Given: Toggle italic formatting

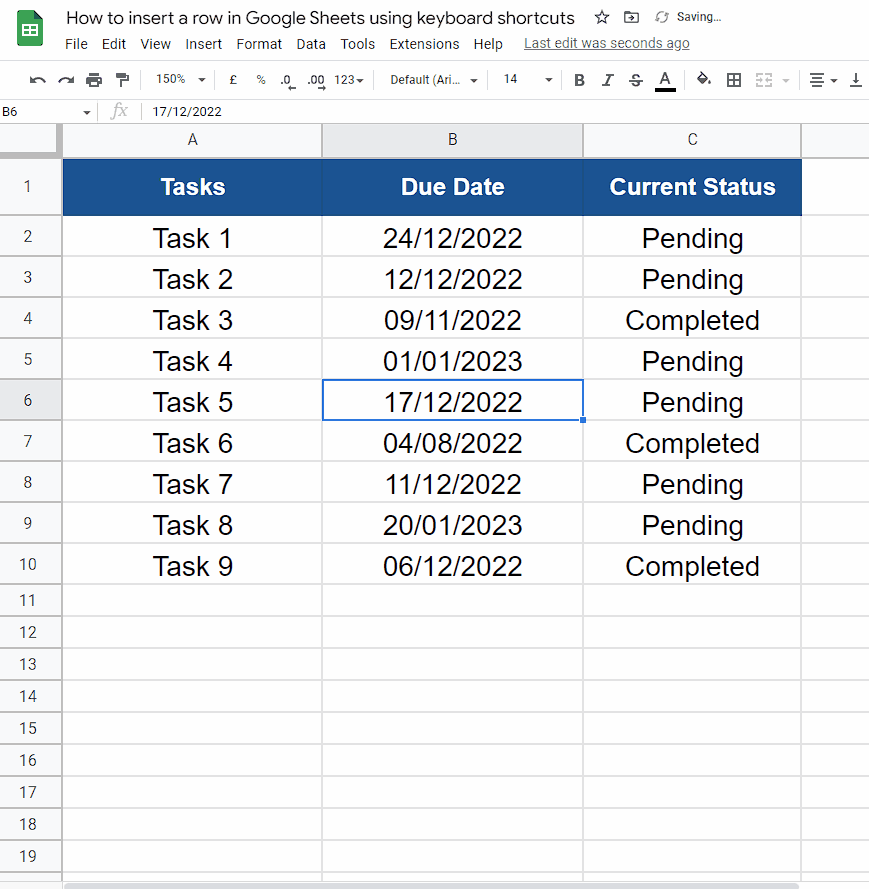Looking at the screenshot, I should [x=607, y=80].
